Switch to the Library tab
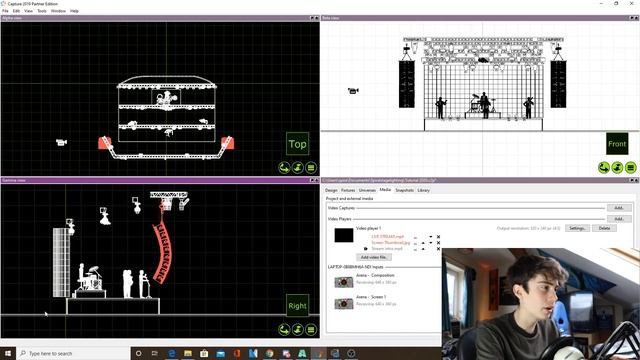Screen dimensions: 640x360 pos(423,190)
